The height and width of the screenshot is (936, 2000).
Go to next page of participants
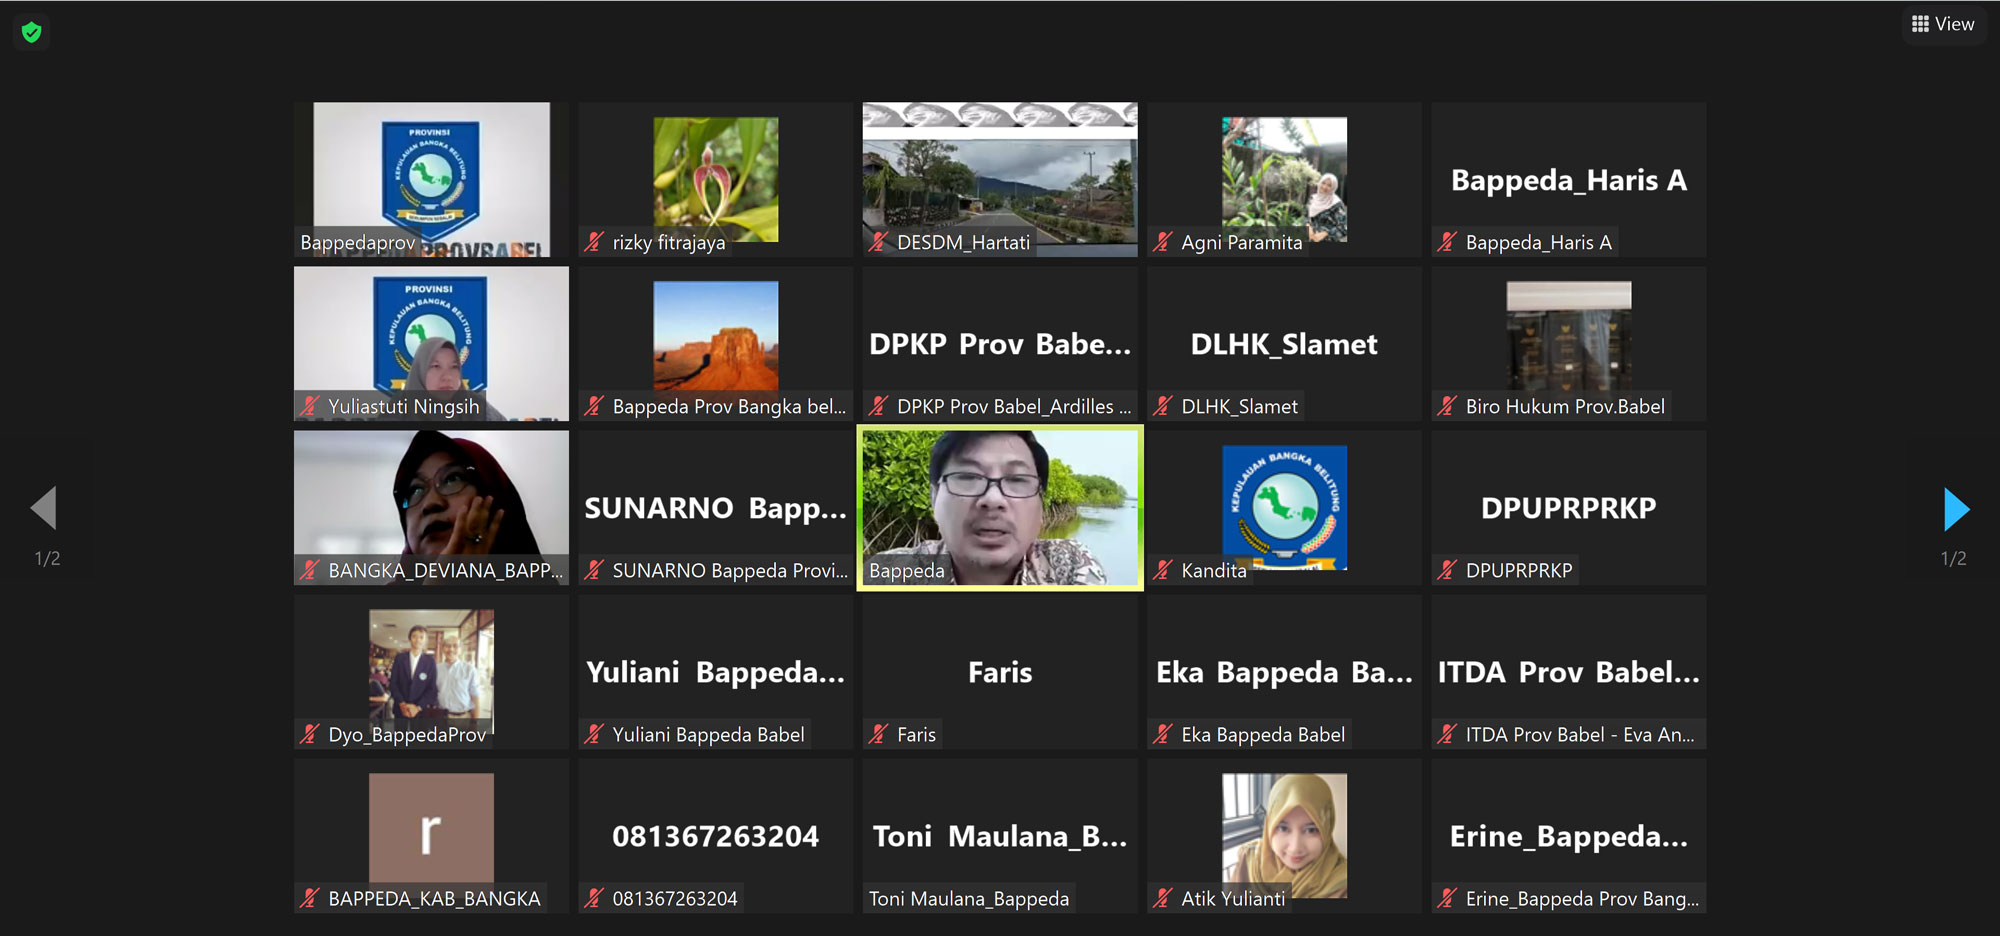1955,510
